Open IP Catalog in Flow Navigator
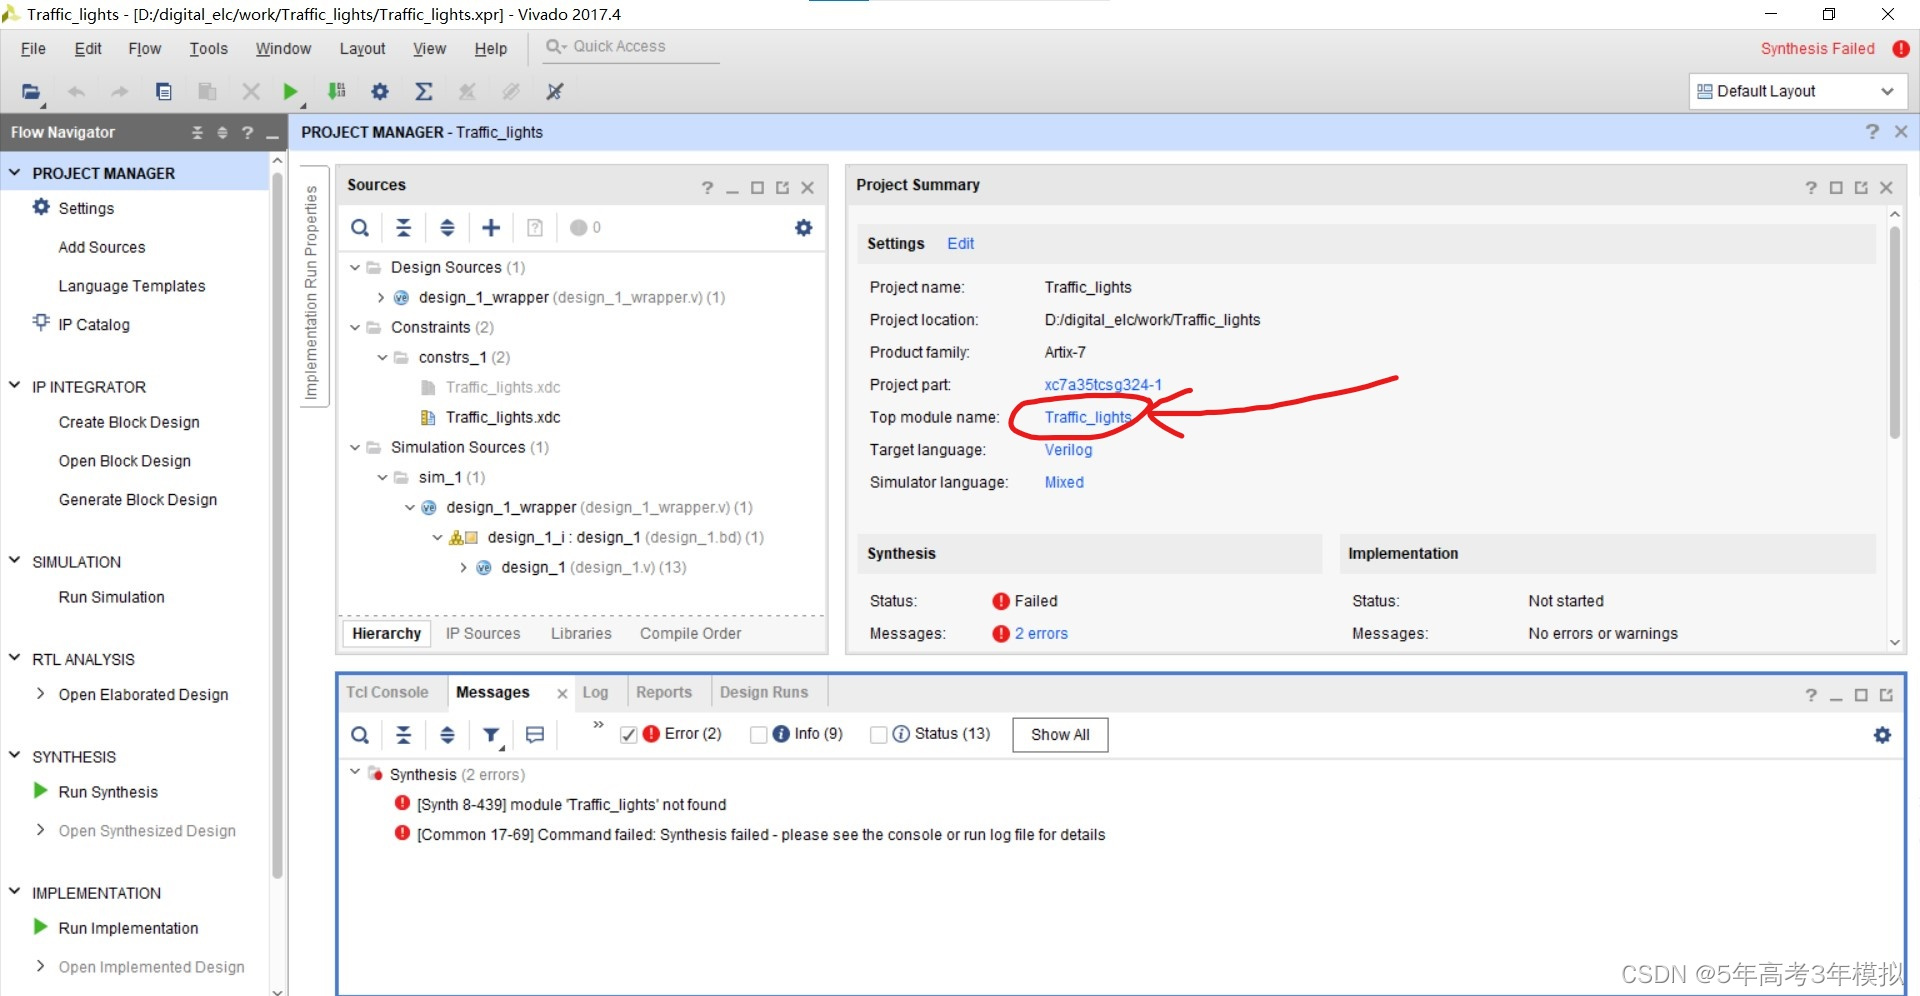This screenshot has height=996, width=1920. coord(94,324)
